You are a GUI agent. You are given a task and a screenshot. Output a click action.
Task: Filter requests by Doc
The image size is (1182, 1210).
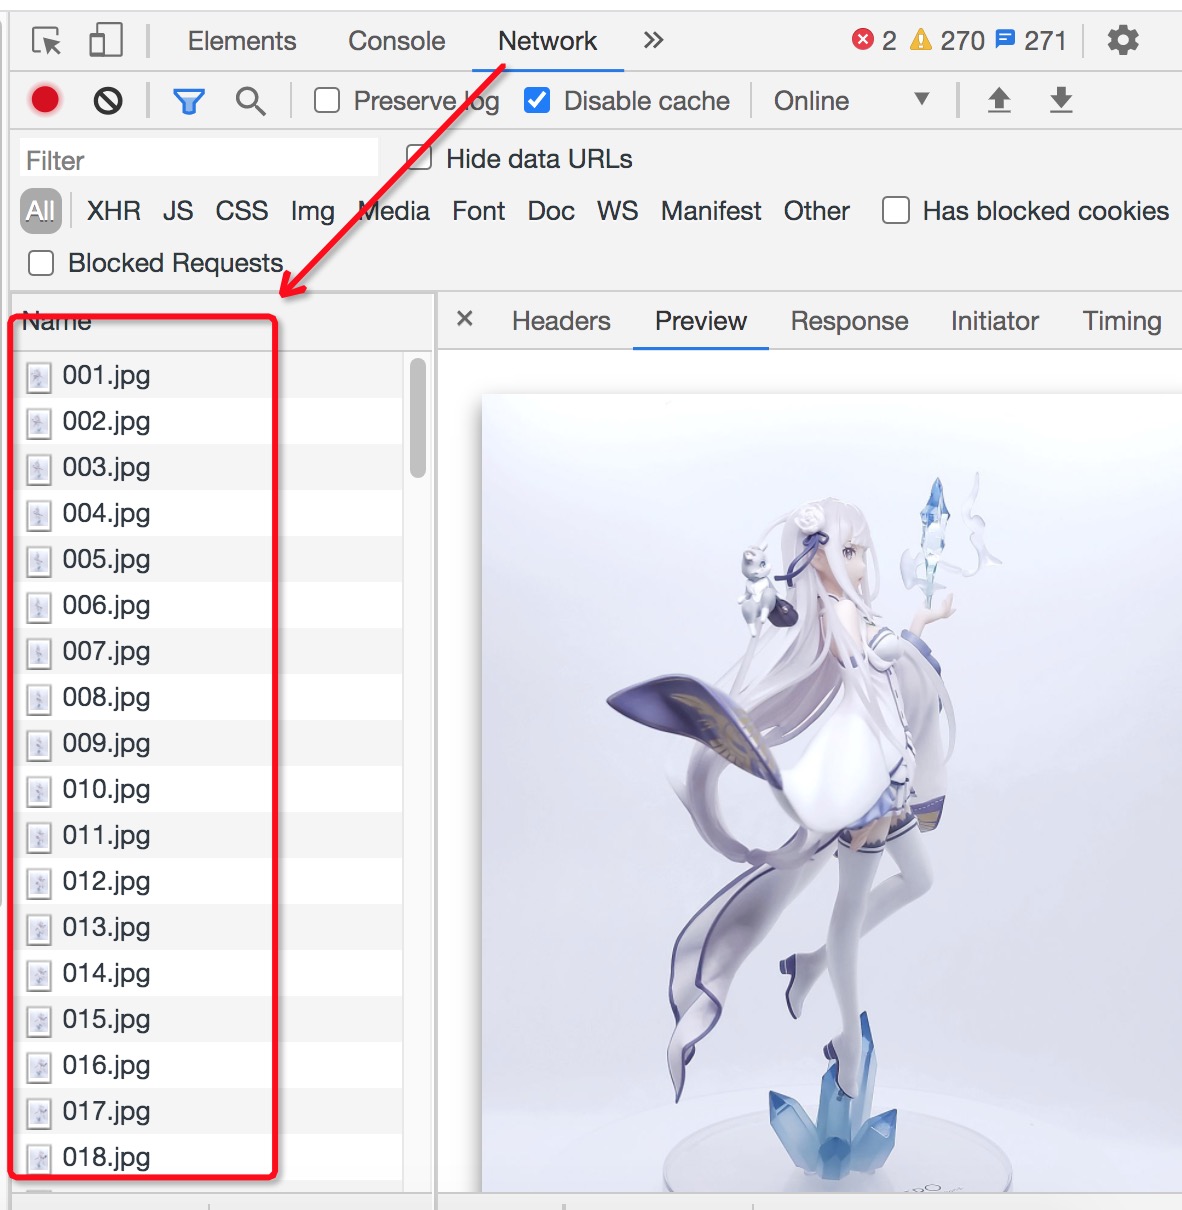point(551,211)
